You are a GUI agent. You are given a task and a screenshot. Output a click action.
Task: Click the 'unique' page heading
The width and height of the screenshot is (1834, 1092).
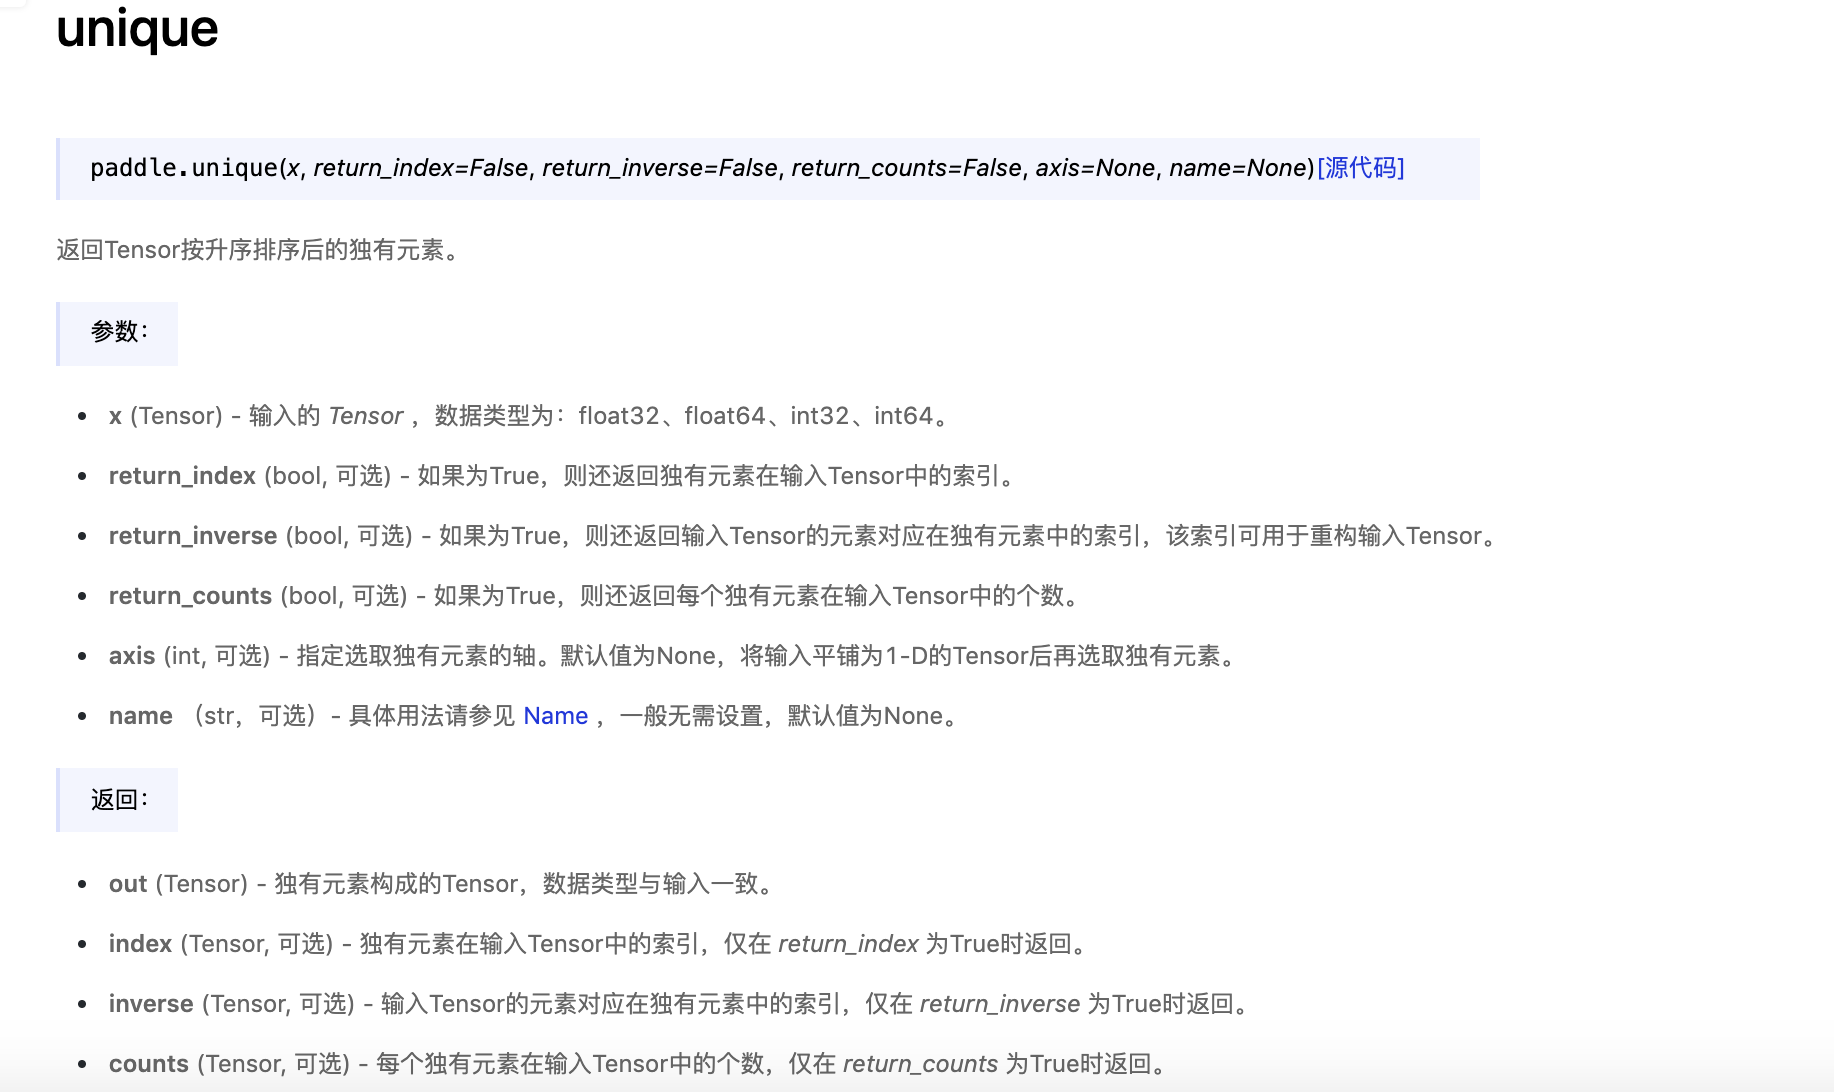[137, 28]
